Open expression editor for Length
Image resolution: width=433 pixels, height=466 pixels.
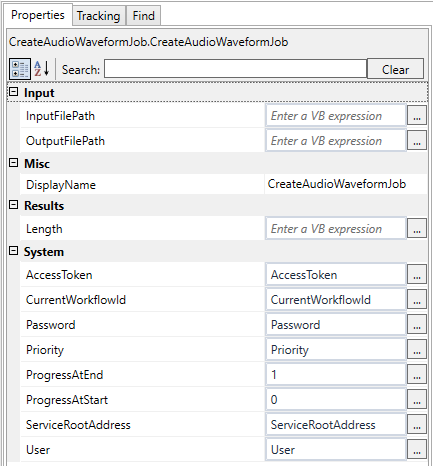[417, 229]
